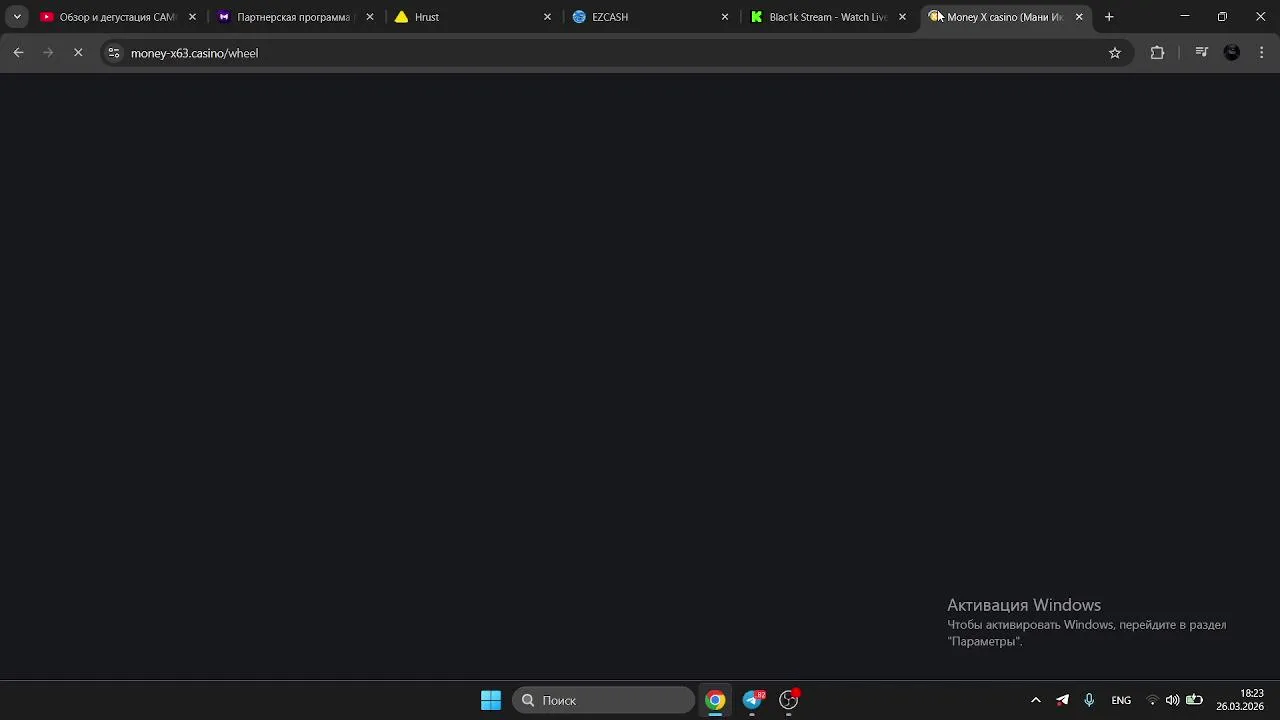Open the Windows Start menu
This screenshot has height=720, width=1280.
491,700
